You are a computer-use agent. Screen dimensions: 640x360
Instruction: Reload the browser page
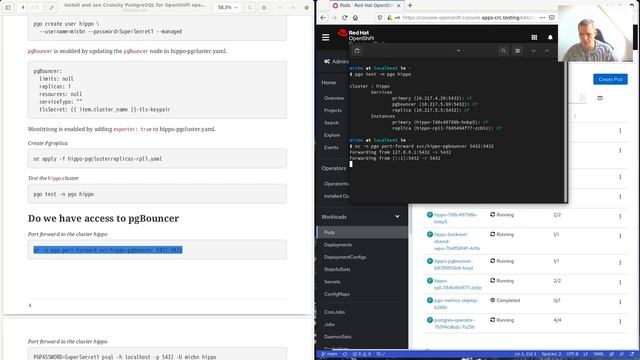(x=345, y=18)
